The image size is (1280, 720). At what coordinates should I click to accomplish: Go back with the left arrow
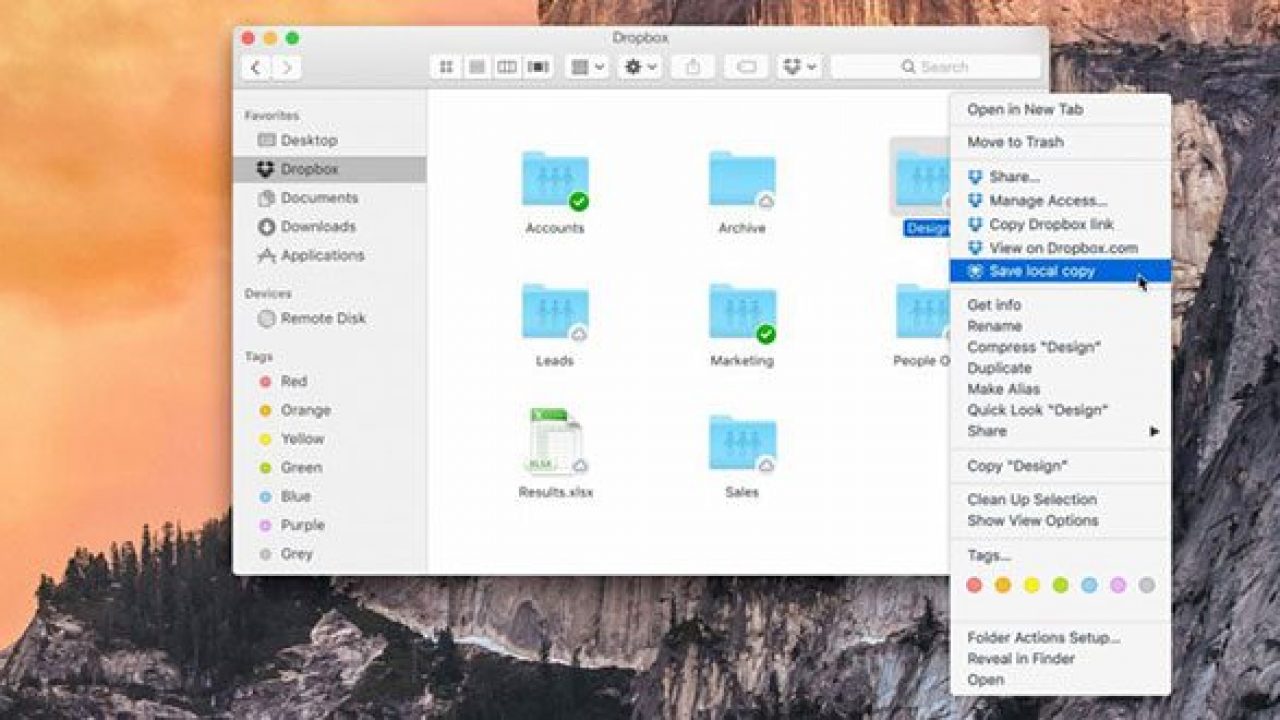(x=256, y=67)
